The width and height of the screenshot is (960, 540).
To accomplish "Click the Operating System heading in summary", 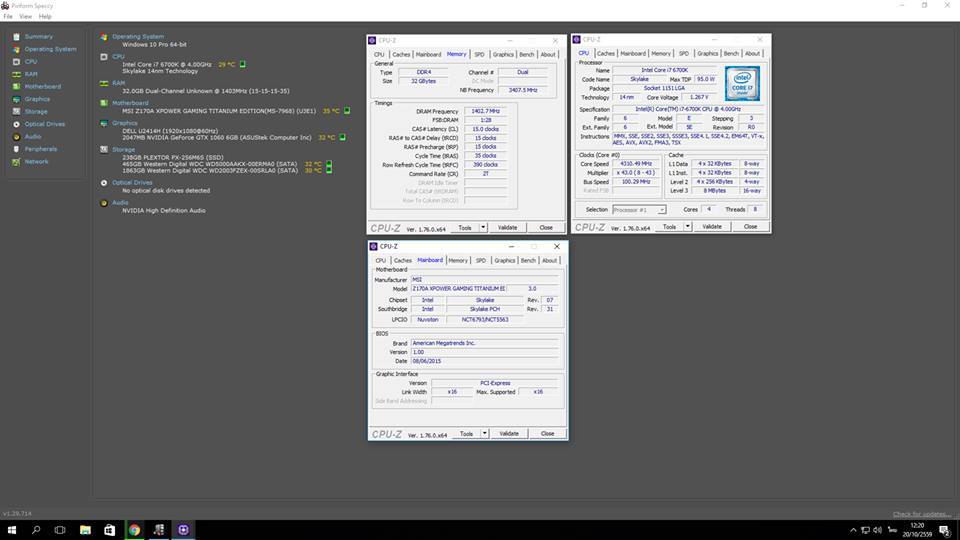I will [x=138, y=37].
